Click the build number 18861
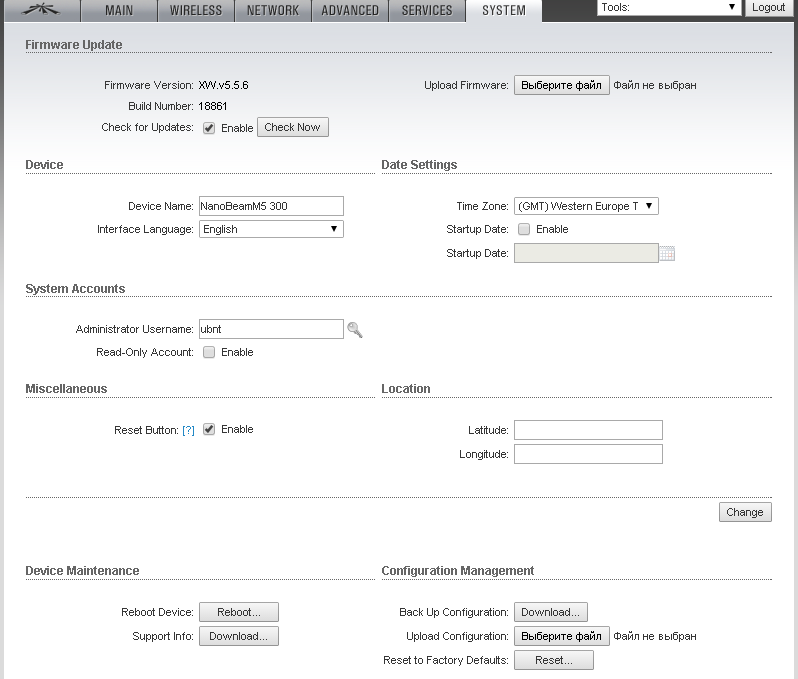Viewport: 798px width, 679px height. [213, 106]
